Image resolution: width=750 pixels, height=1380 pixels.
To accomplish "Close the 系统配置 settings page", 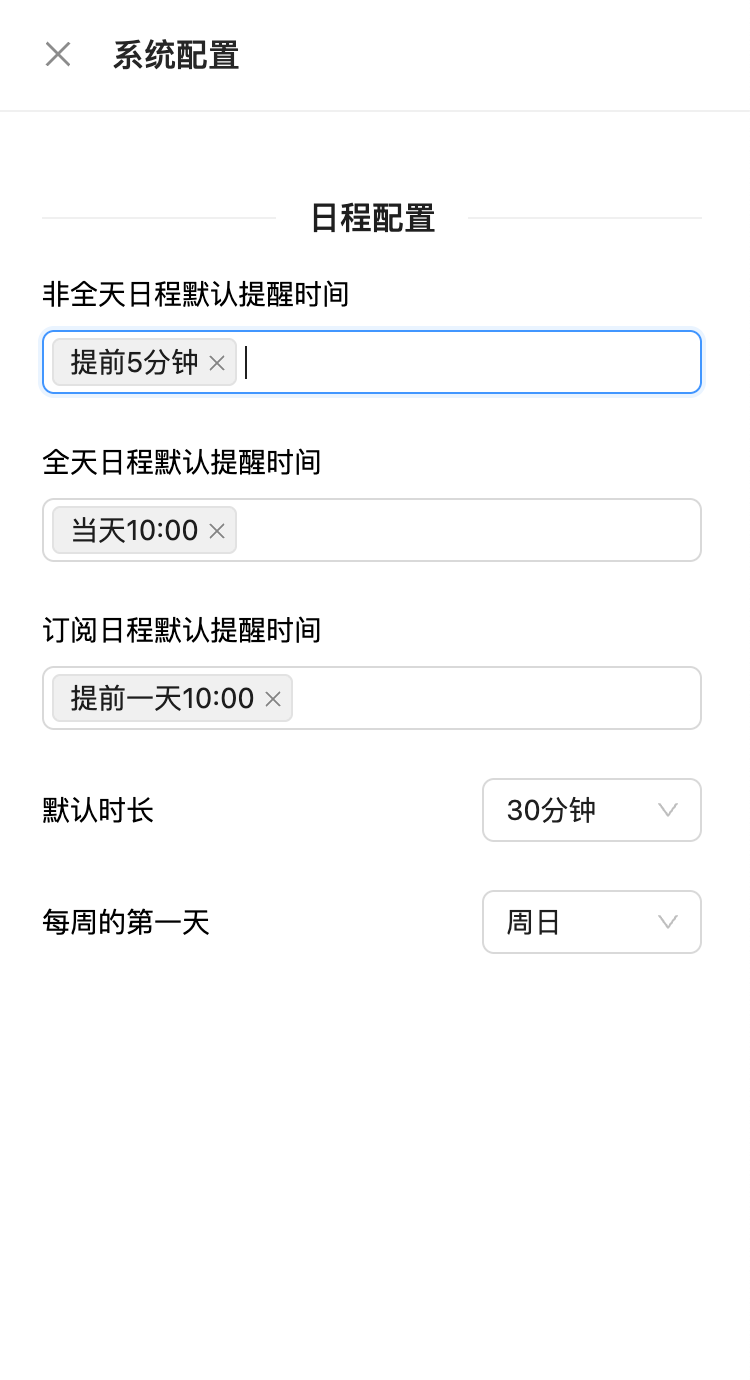I will tap(58, 55).
